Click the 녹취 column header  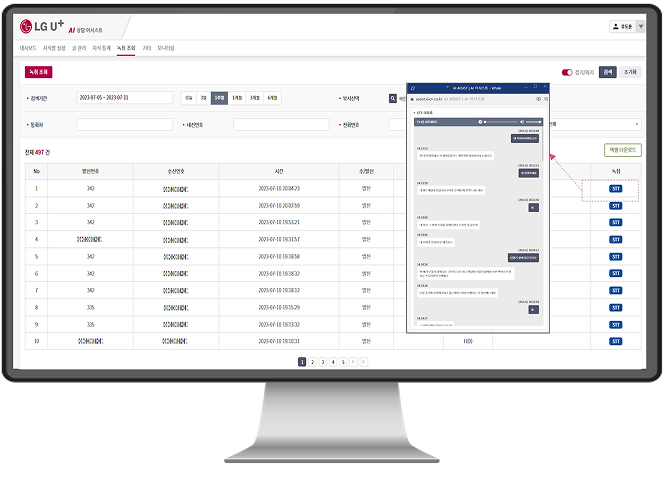click(616, 171)
